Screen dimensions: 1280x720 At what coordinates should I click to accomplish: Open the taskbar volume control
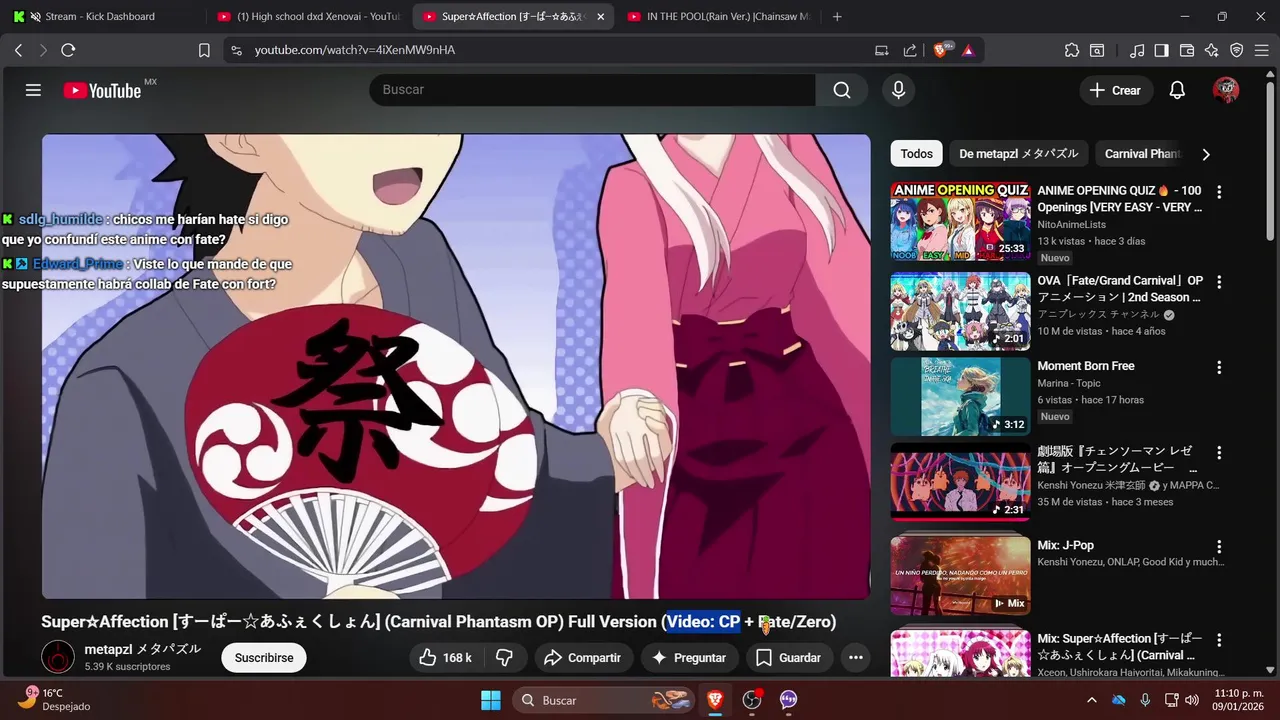[x=1193, y=700]
